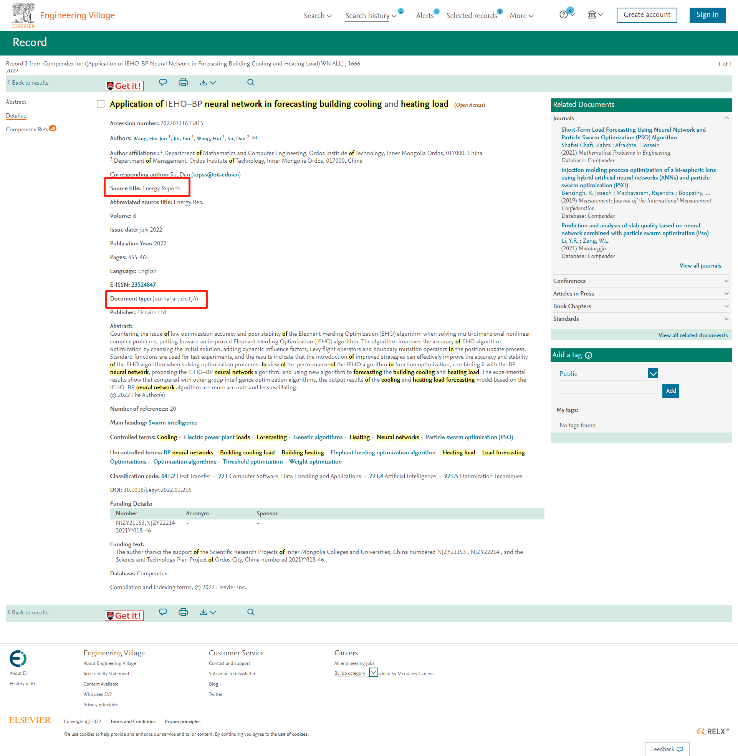Image resolution: width=738 pixels, height=756 pixels.
Task: Click the Elsevier wordmark in footer
Action: pos(30,720)
